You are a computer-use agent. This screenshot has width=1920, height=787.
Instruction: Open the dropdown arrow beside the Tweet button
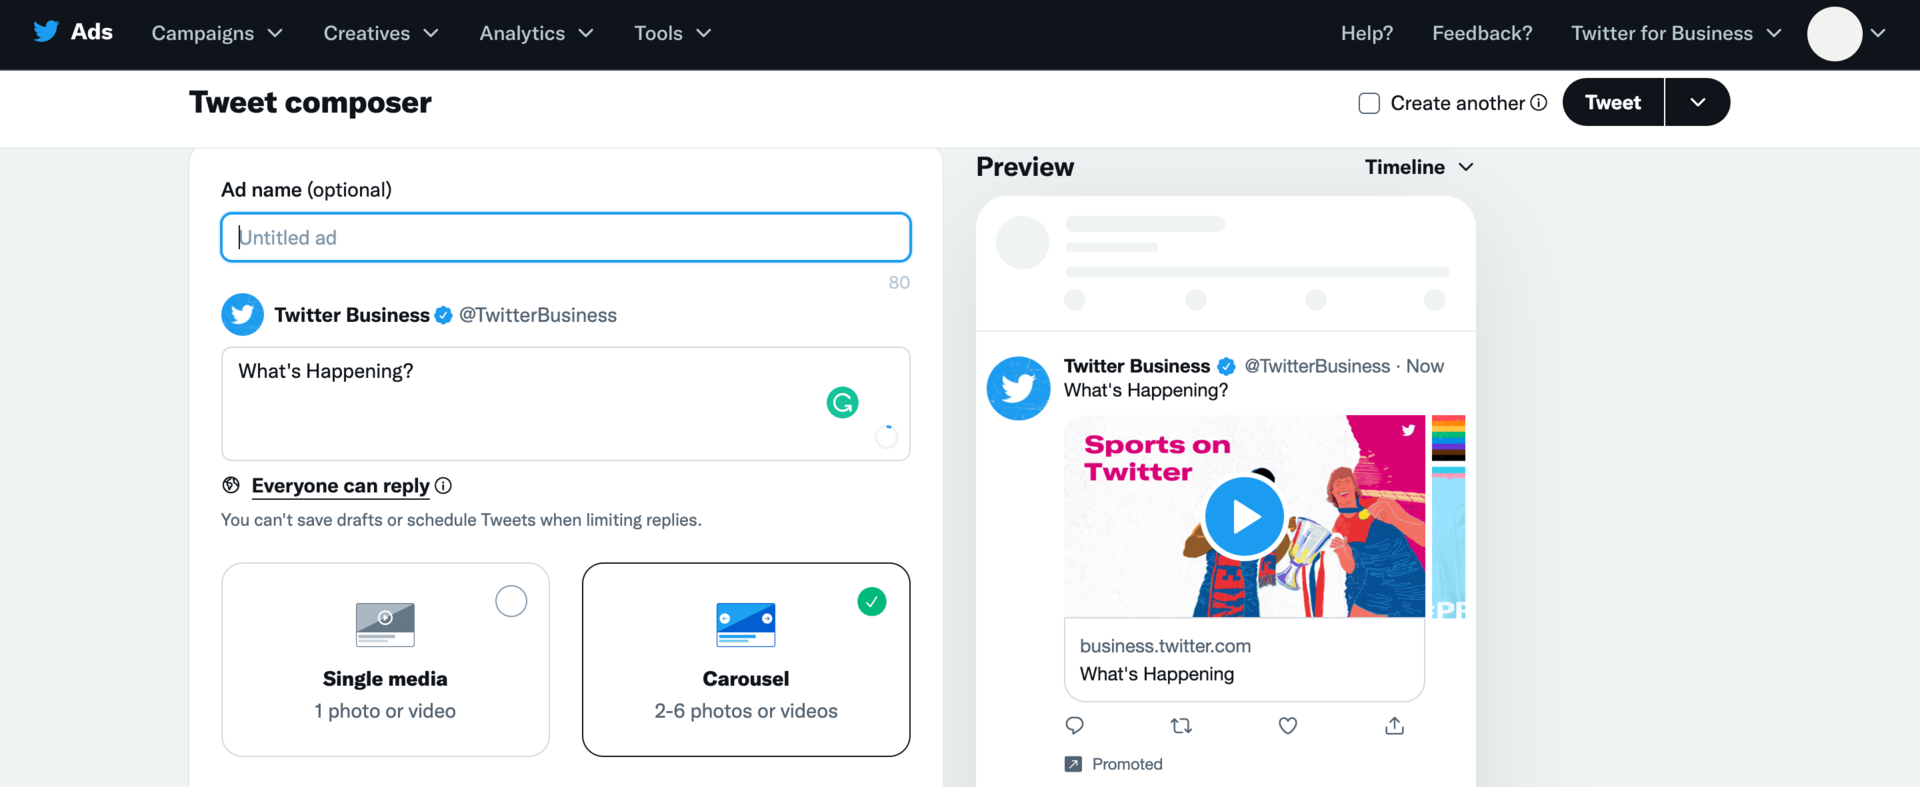tap(1698, 102)
